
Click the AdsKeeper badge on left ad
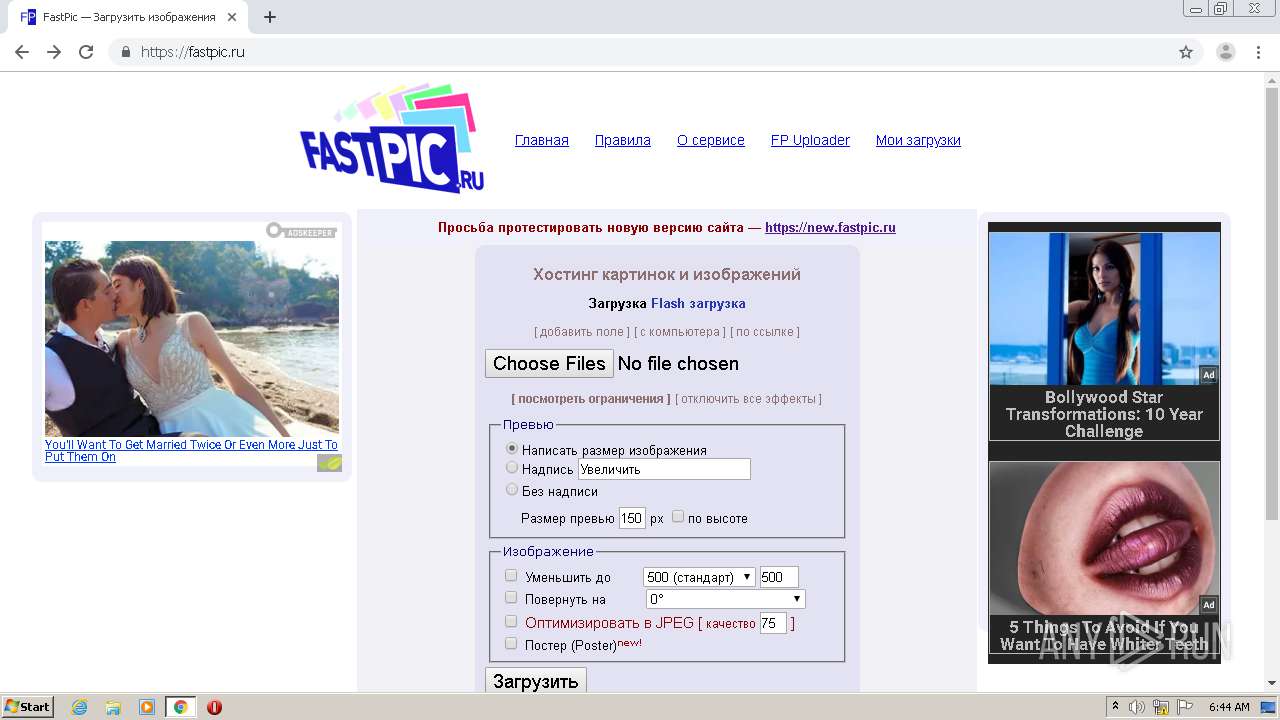pos(301,230)
